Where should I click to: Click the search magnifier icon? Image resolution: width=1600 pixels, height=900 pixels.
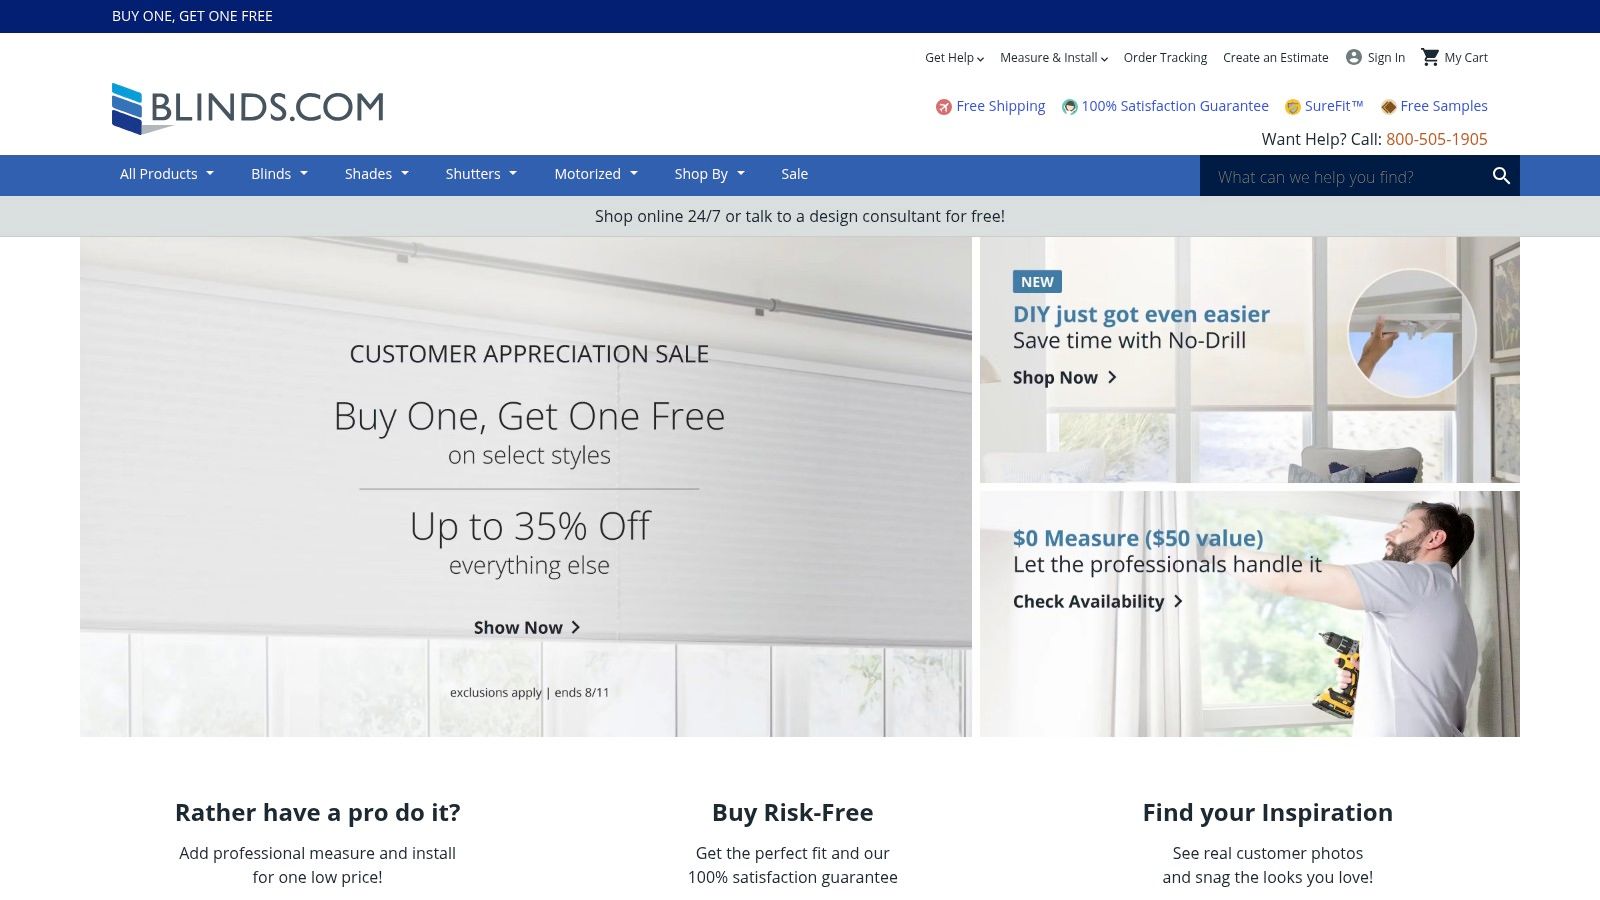point(1501,176)
